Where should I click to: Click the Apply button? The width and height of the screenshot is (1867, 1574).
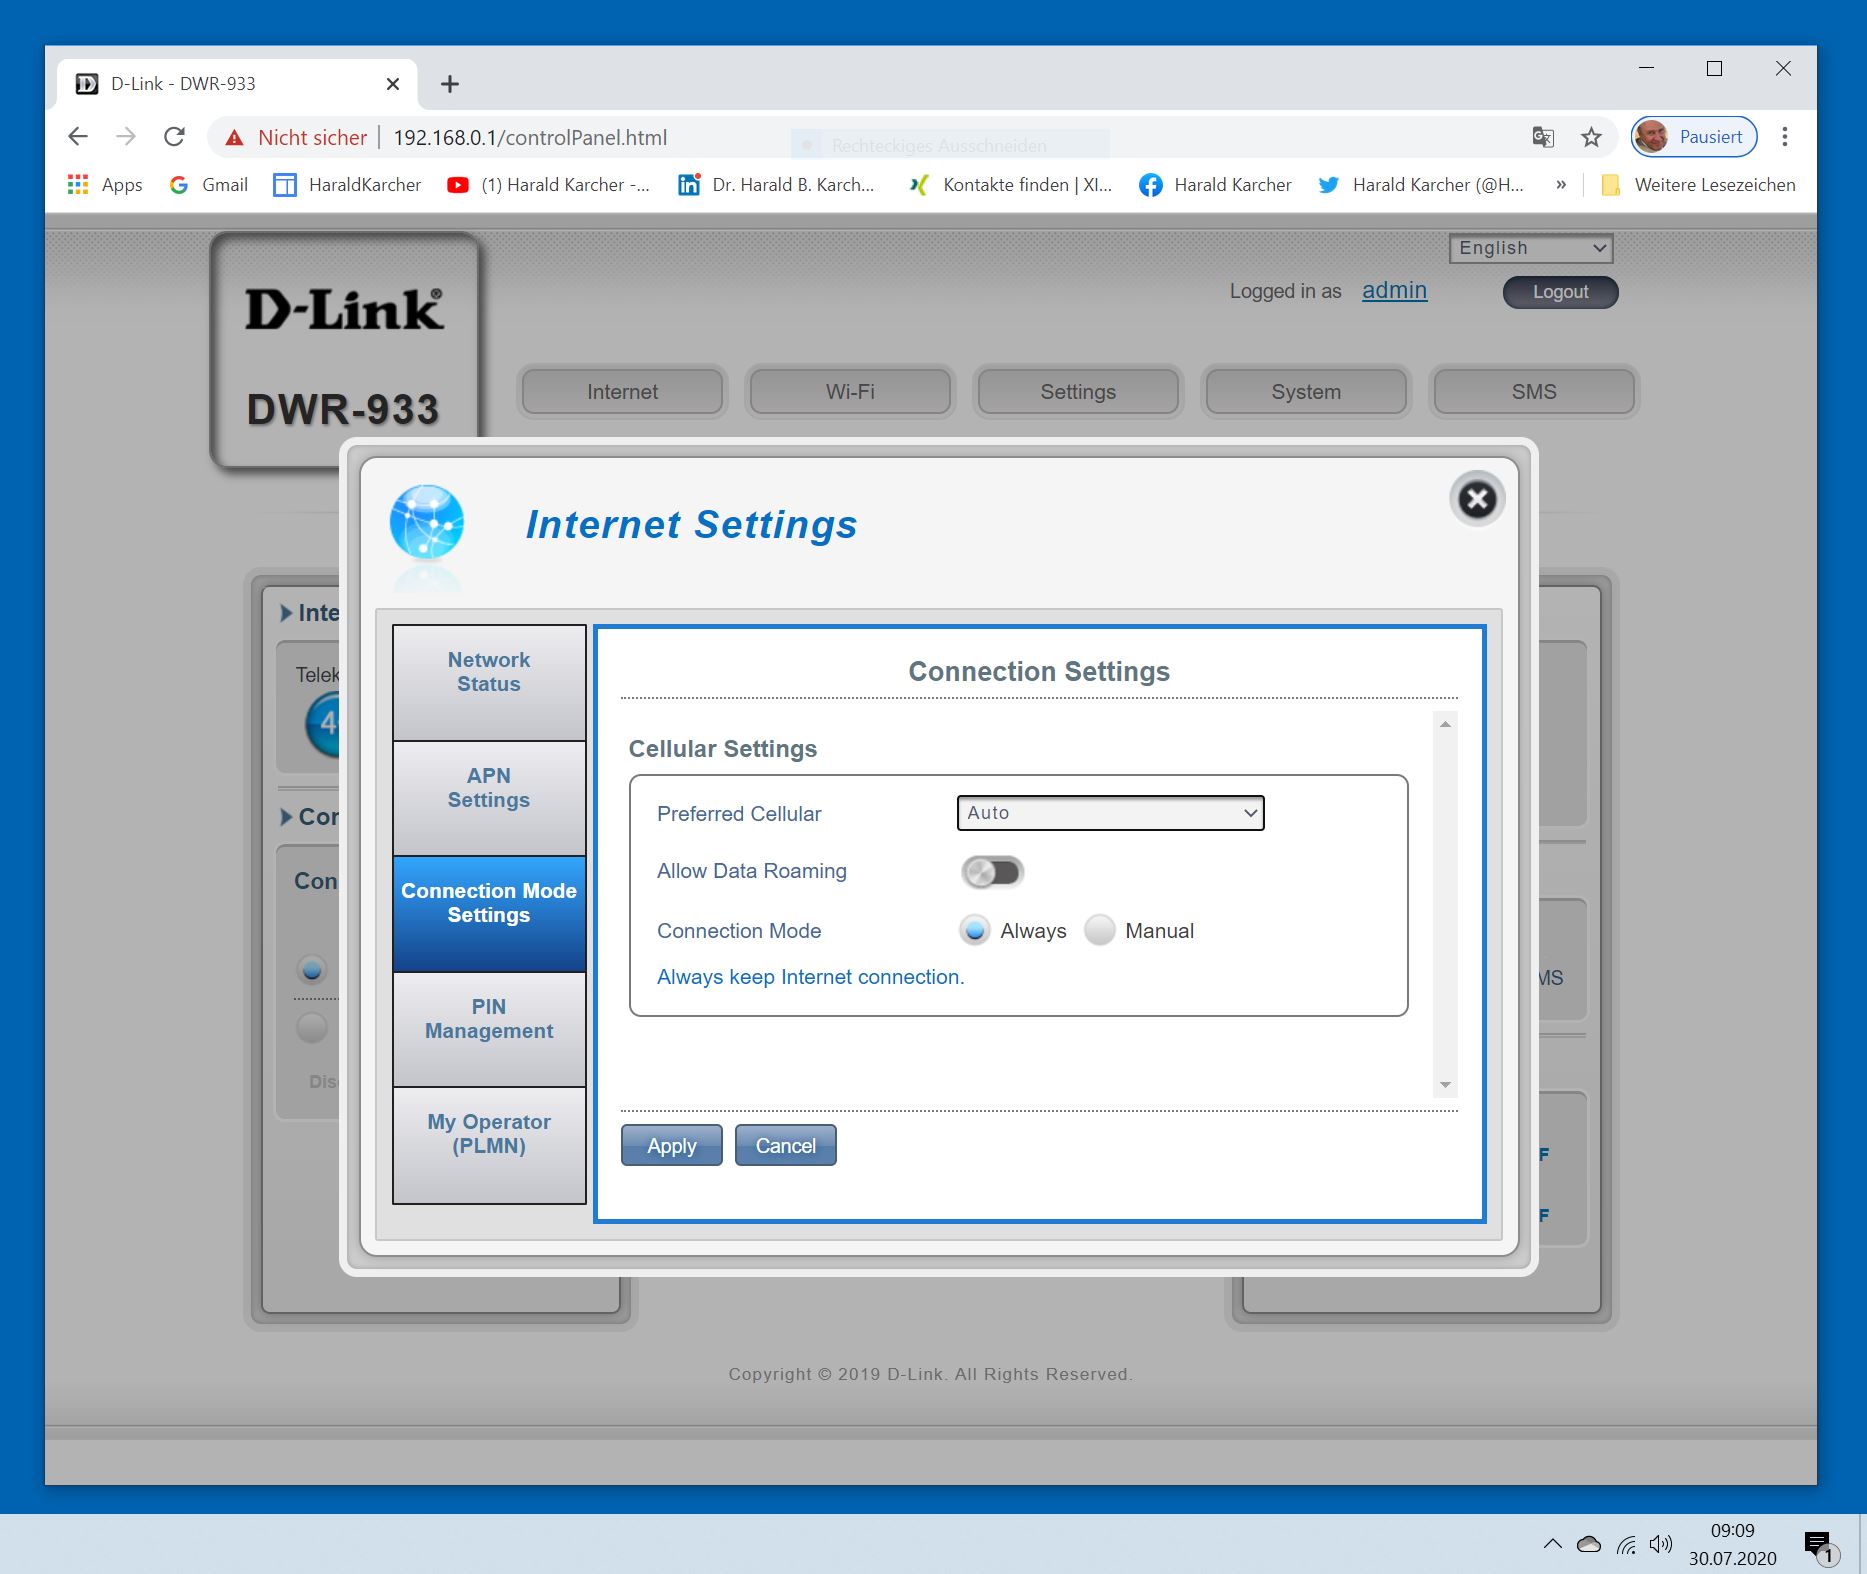671,1146
